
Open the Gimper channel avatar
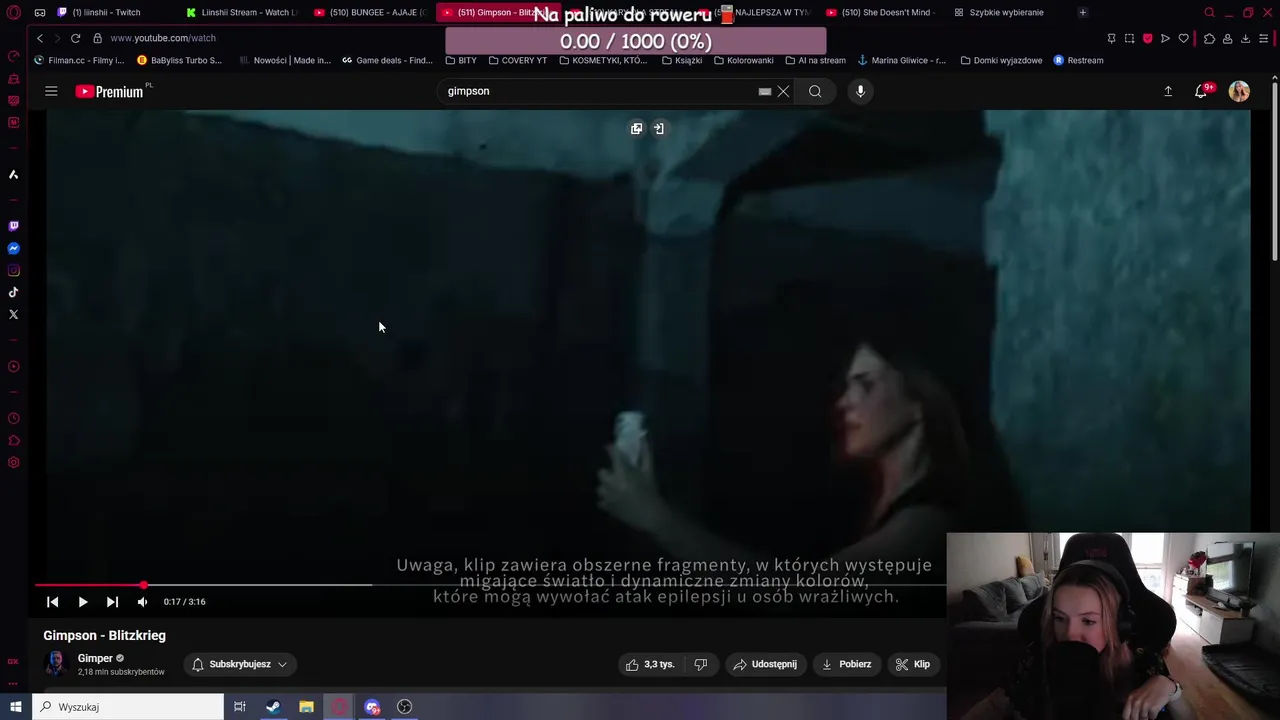coord(56,664)
